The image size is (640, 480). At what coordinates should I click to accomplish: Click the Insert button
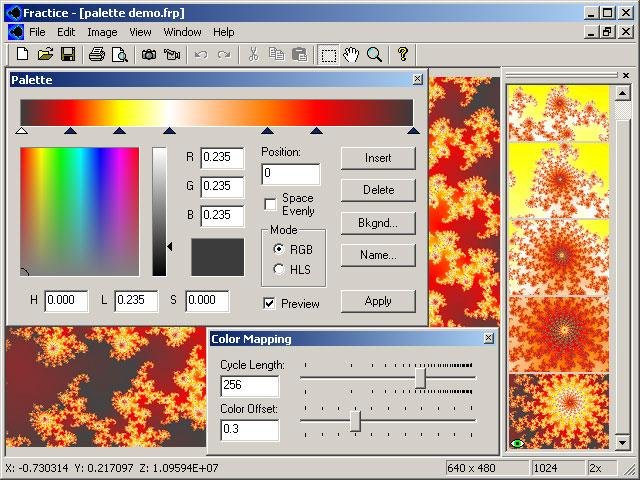click(378, 158)
